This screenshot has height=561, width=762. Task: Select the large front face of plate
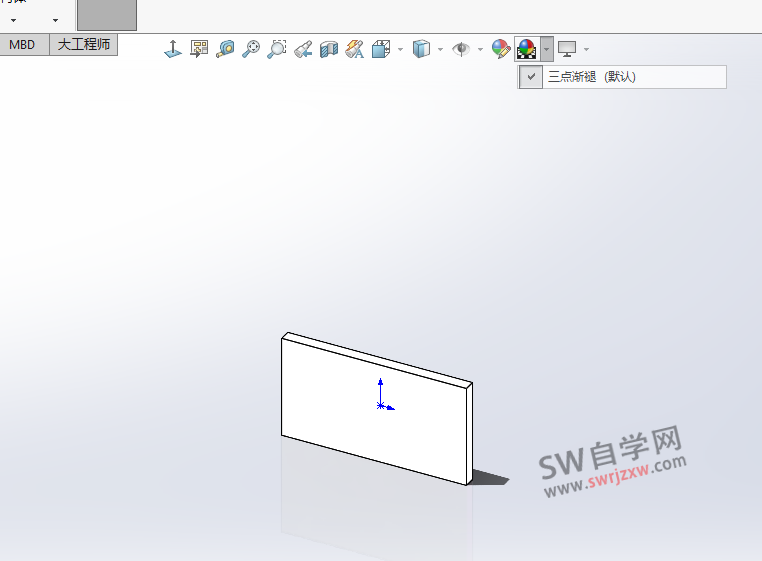coord(374,412)
